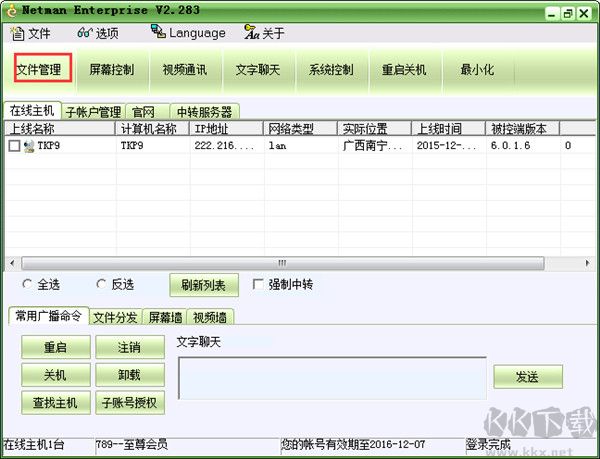The width and height of the screenshot is (600, 459).
Task: Open 文字聊天 toolbar button
Action: coord(258,70)
